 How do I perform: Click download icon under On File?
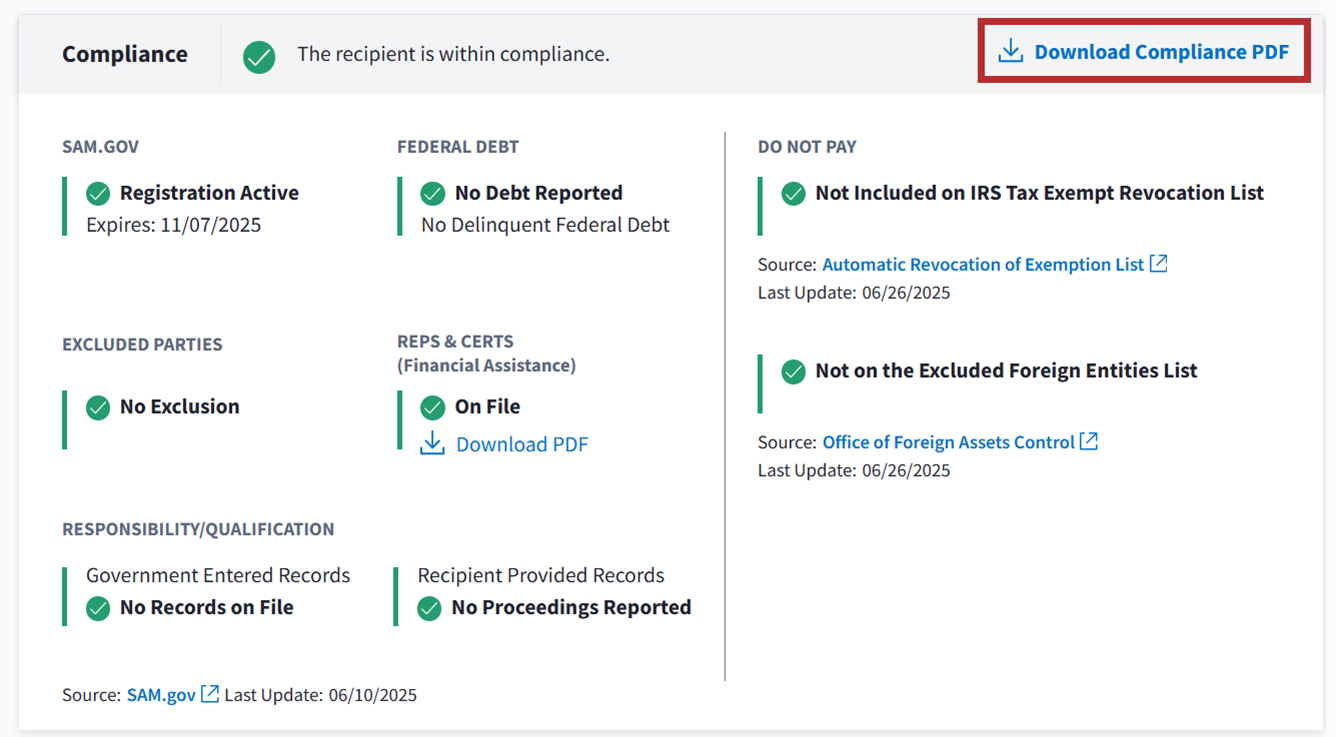pos(432,444)
